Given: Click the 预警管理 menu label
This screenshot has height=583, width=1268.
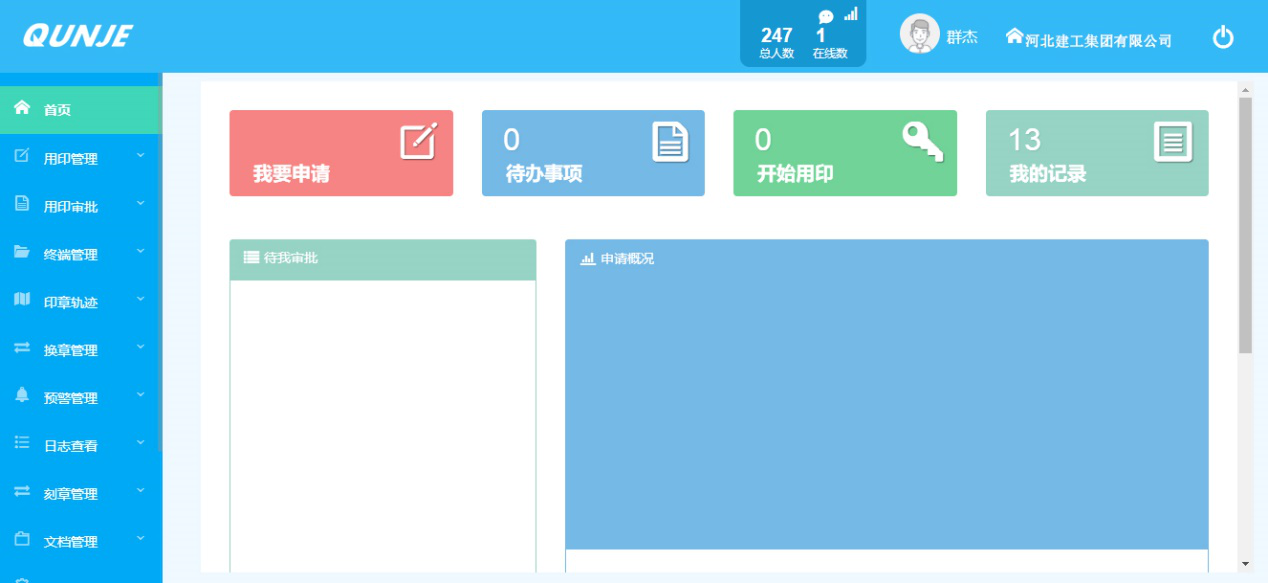Looking at the screenshot, I should click(x=71, y=398).
